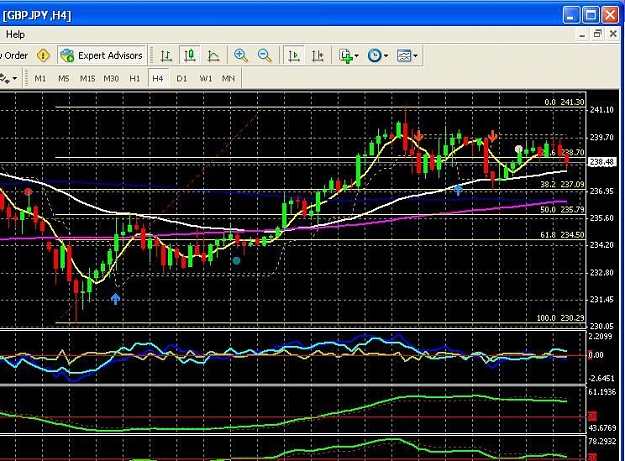The height and width of the screenshot is (461, 625).
Task: Switch chart to line chart display
Action: (214, 55)
